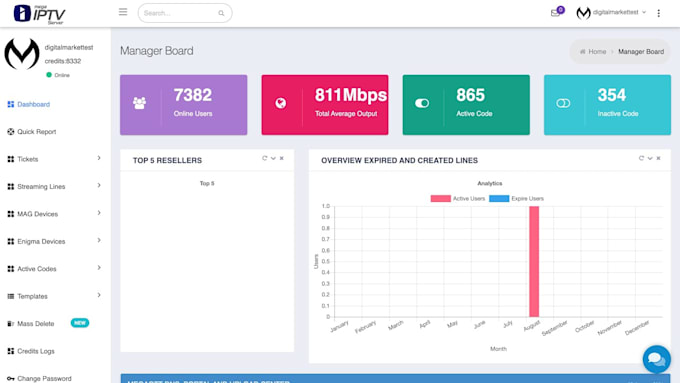Viewport: 680px width, 383px height.
Task: Expand the Active Codes submenu
Action: [99, 268]
